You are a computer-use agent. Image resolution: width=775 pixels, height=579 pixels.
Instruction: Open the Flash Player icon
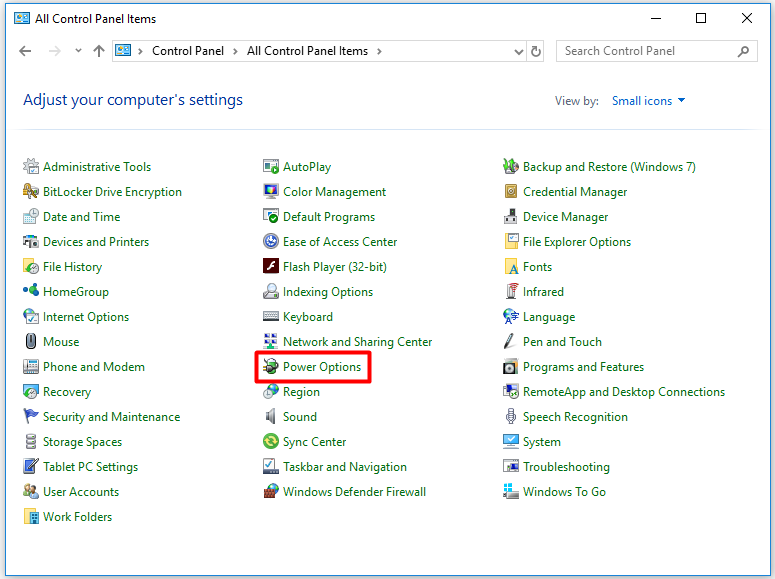pyautogui.click(x=271, y=267)
